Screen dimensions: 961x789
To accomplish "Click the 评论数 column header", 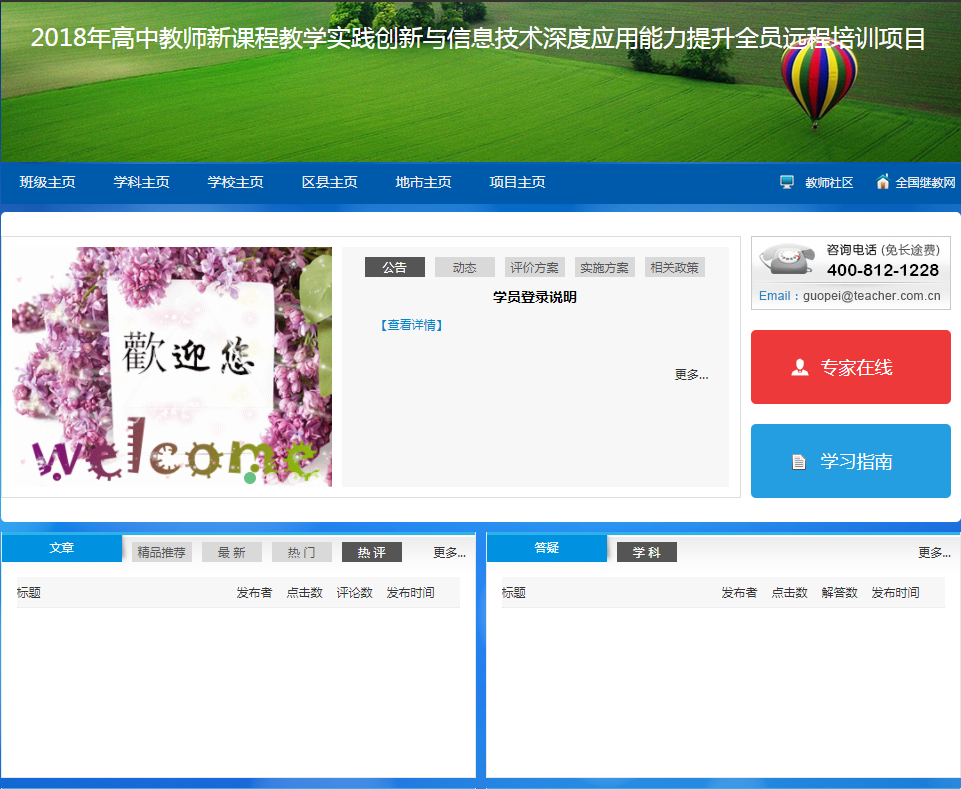I will [354, 593].
